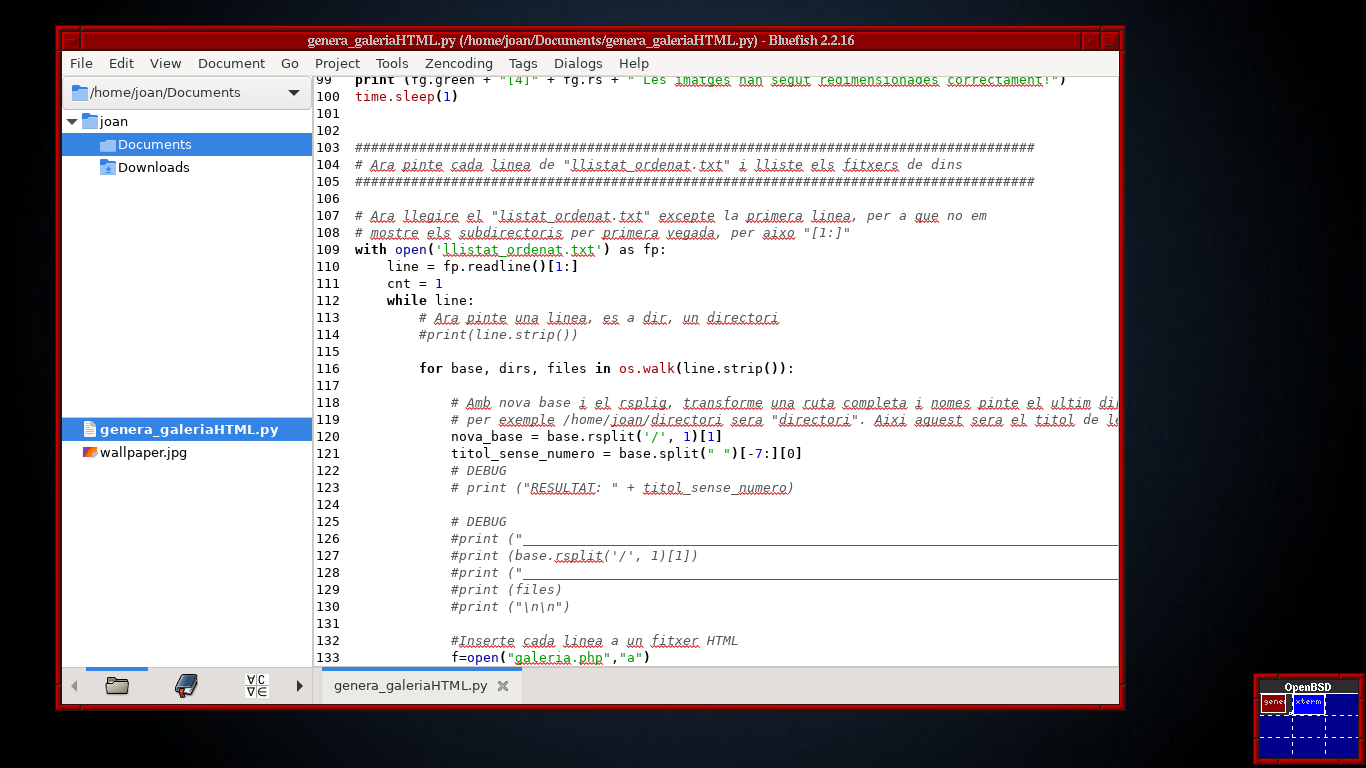The width and height of the screenshot is (1366, 768).
Task: Go to previous side panel tab arrow
Action: pos(74,686)
